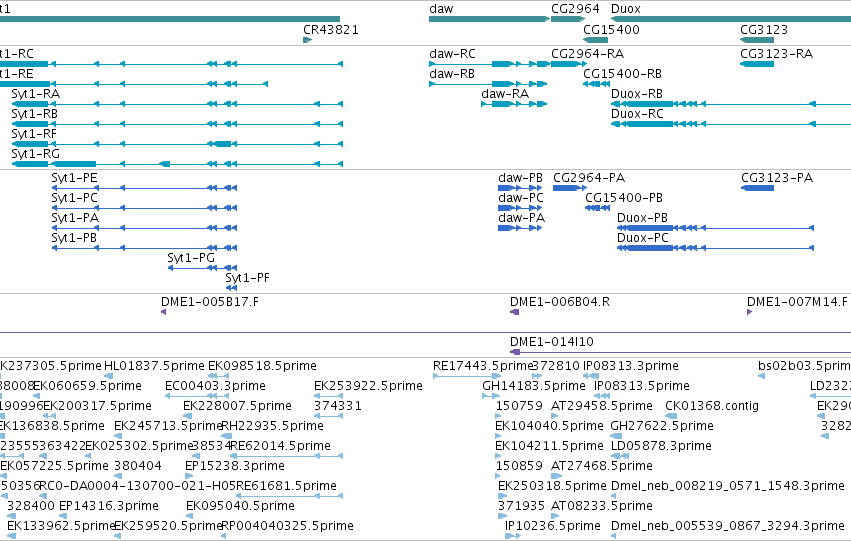Open protein CG3123-PA

(777, 178)
